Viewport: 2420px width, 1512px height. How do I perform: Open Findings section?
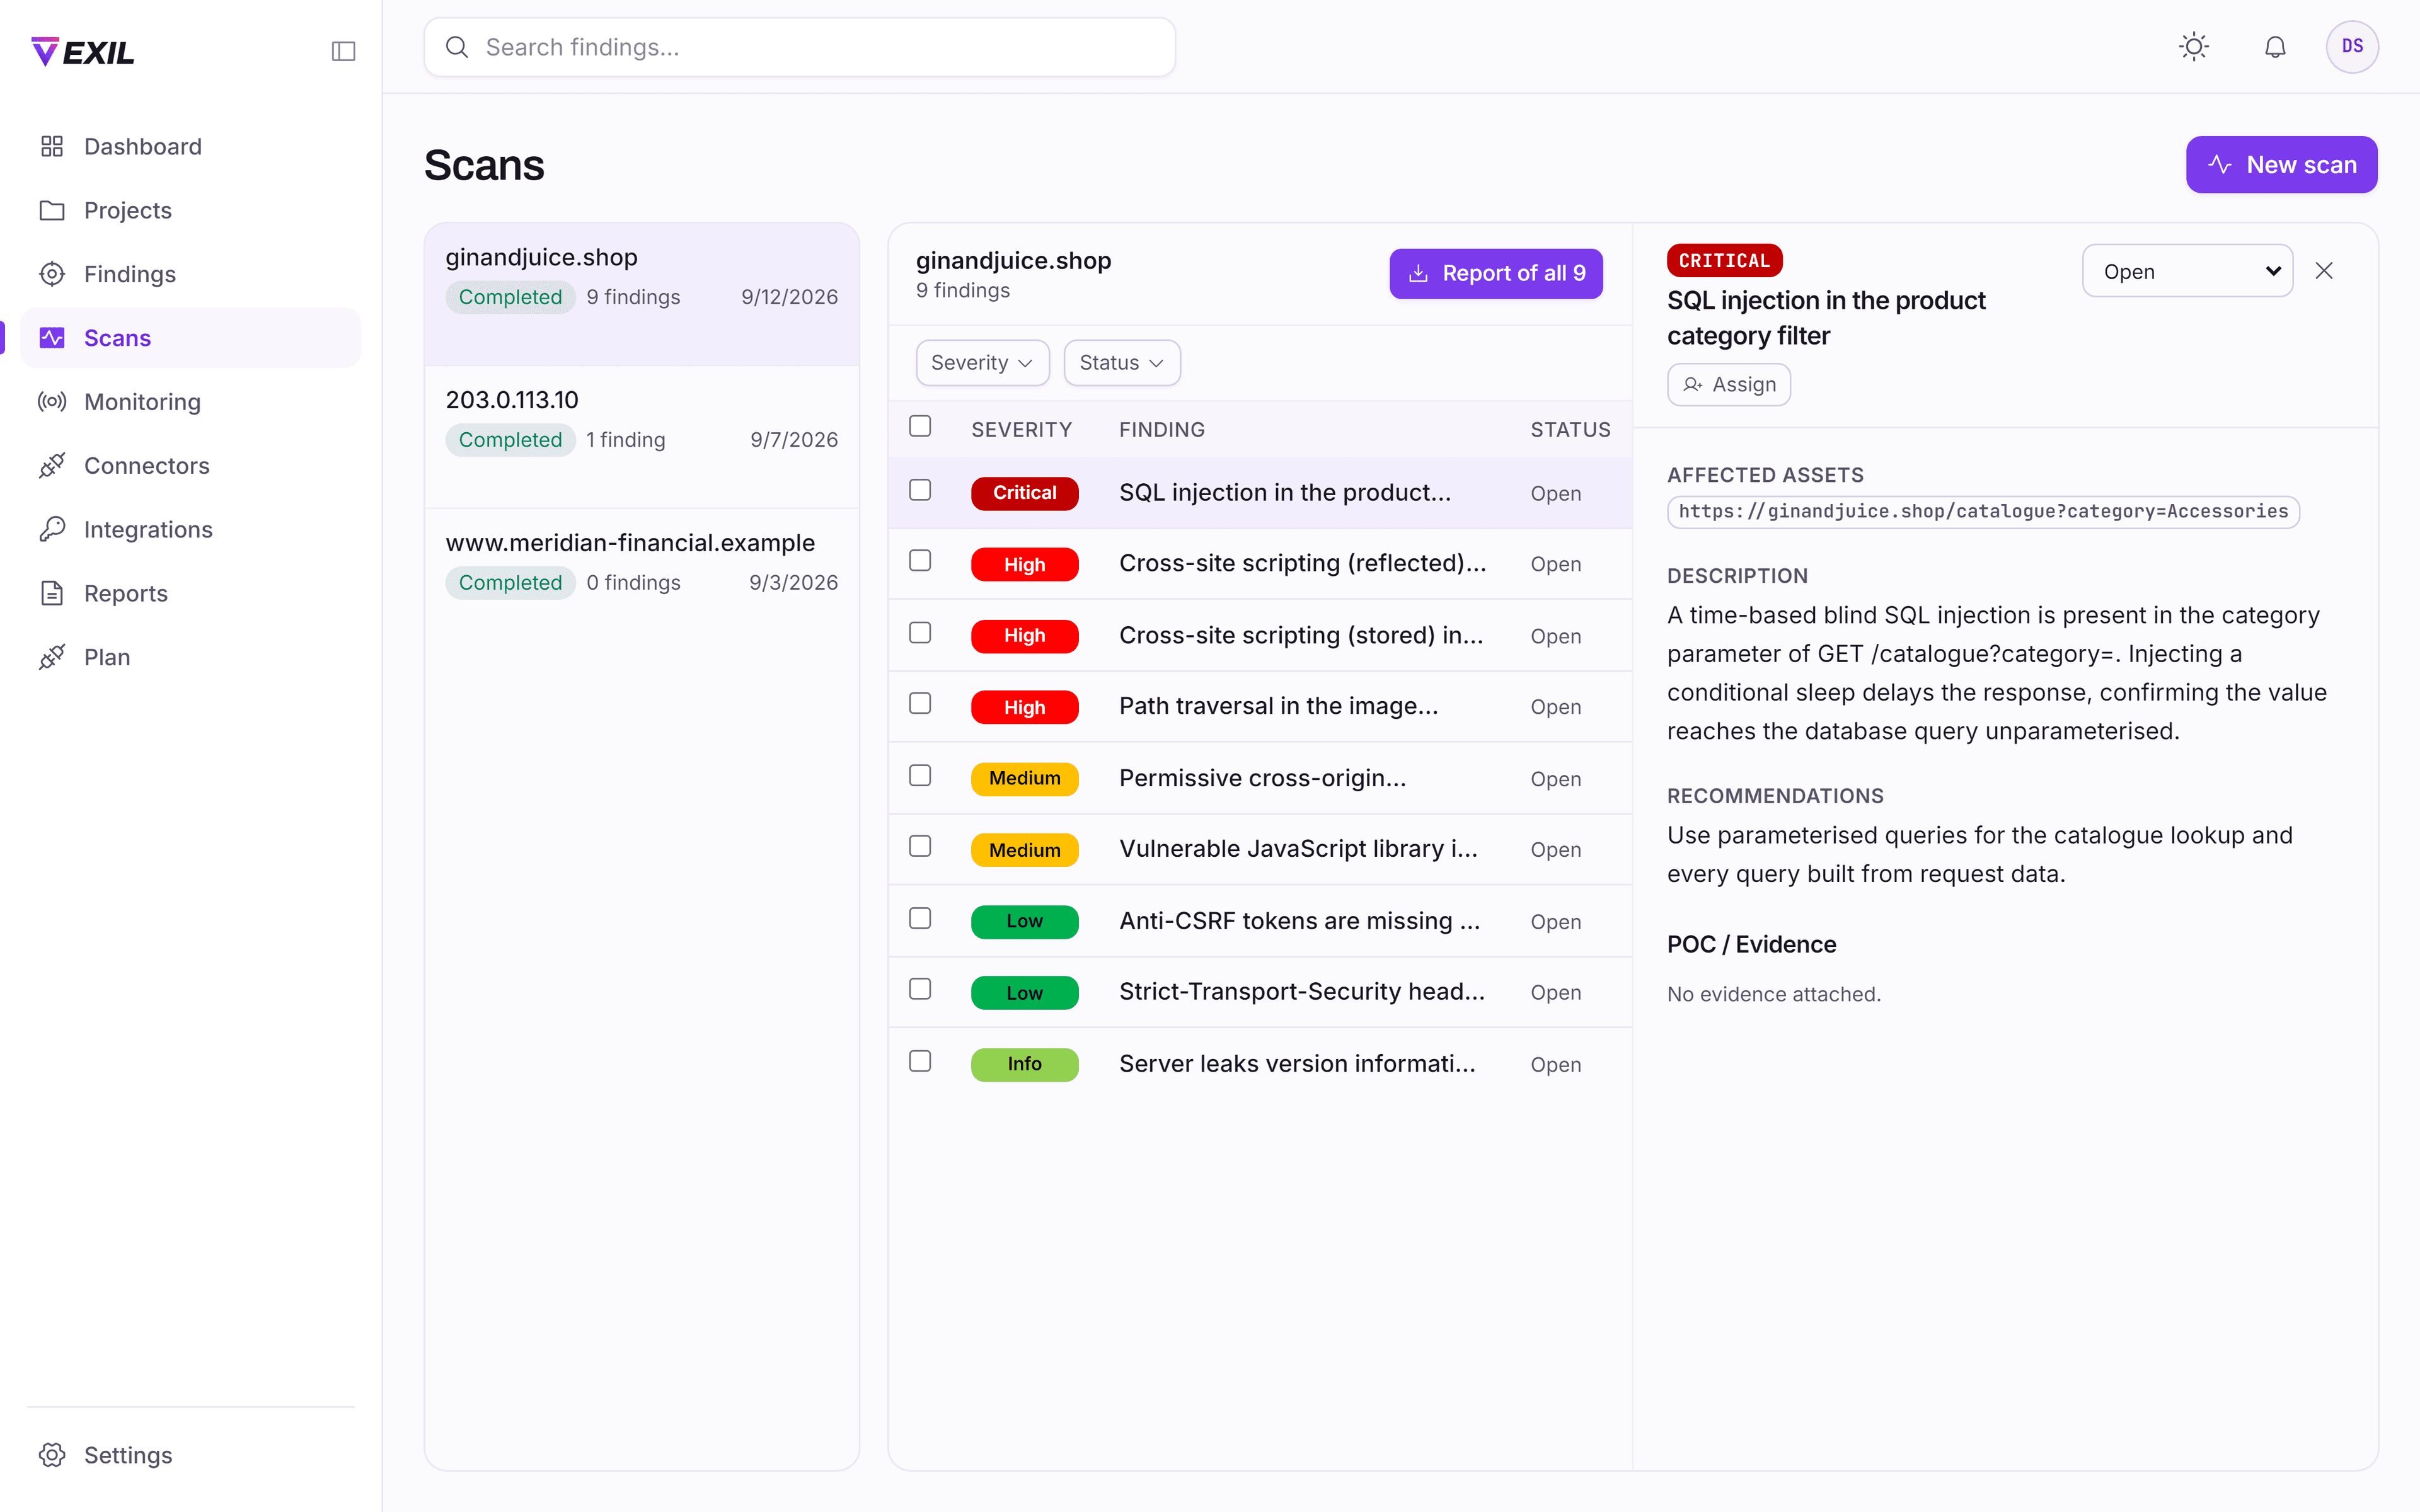(x=190, y=274)
